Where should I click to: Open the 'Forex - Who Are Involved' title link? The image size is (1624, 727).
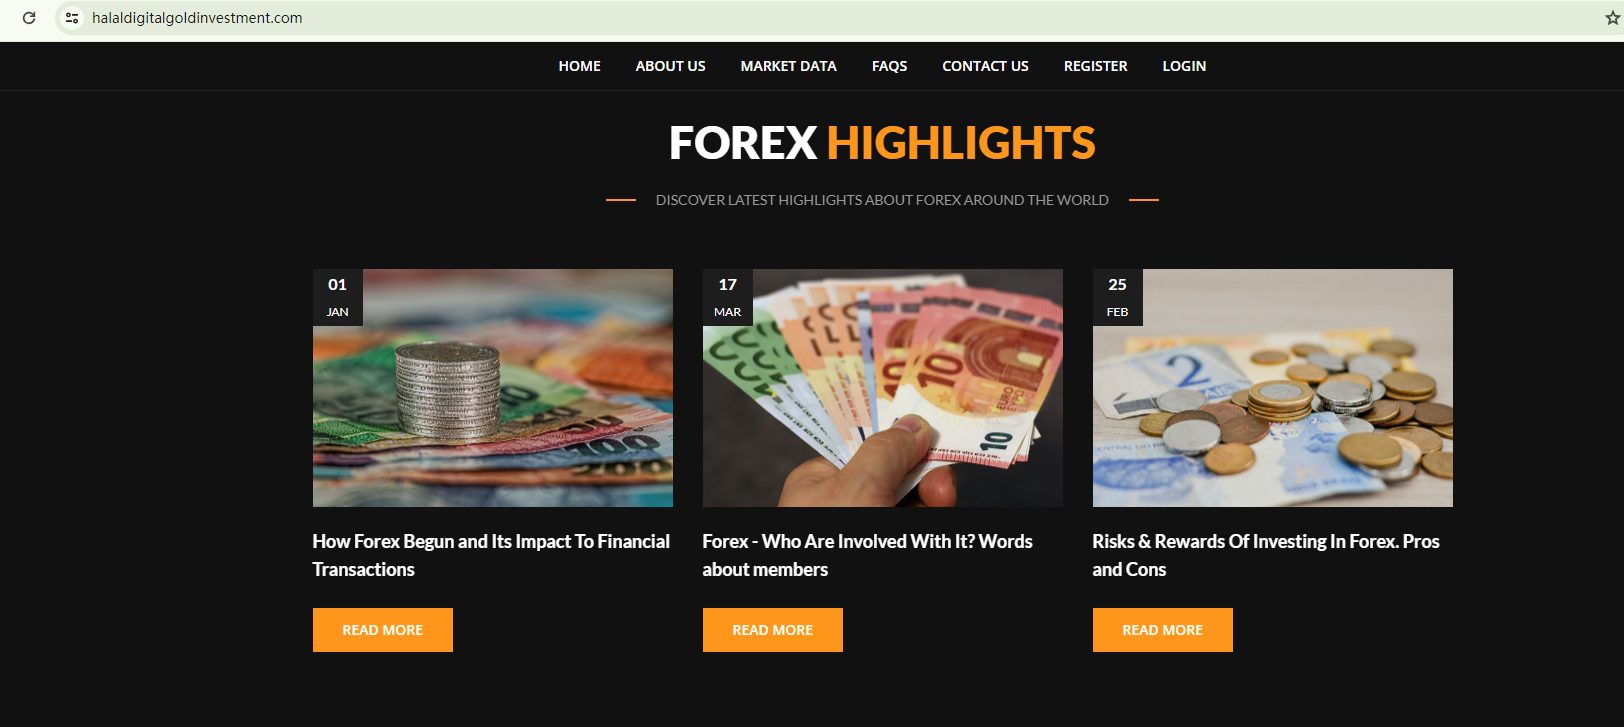[867, 555]
